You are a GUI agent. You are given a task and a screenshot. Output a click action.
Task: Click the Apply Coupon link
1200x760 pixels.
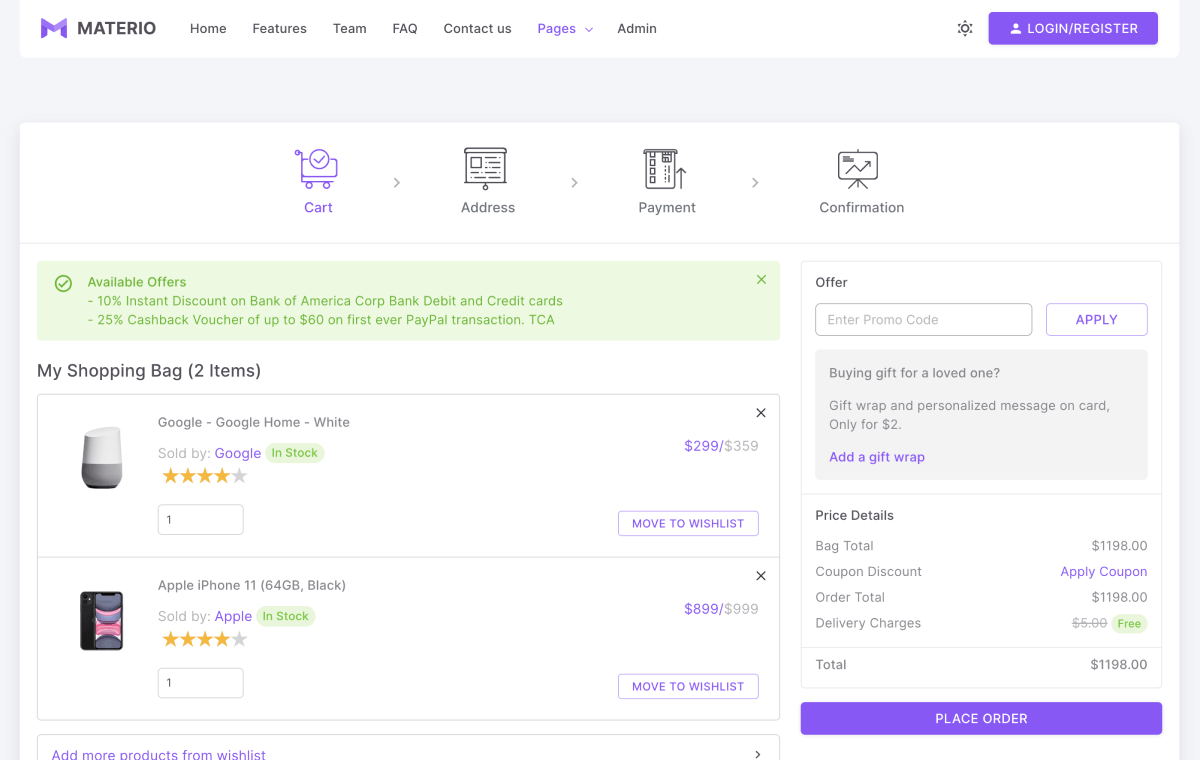tap(1104, 572)
